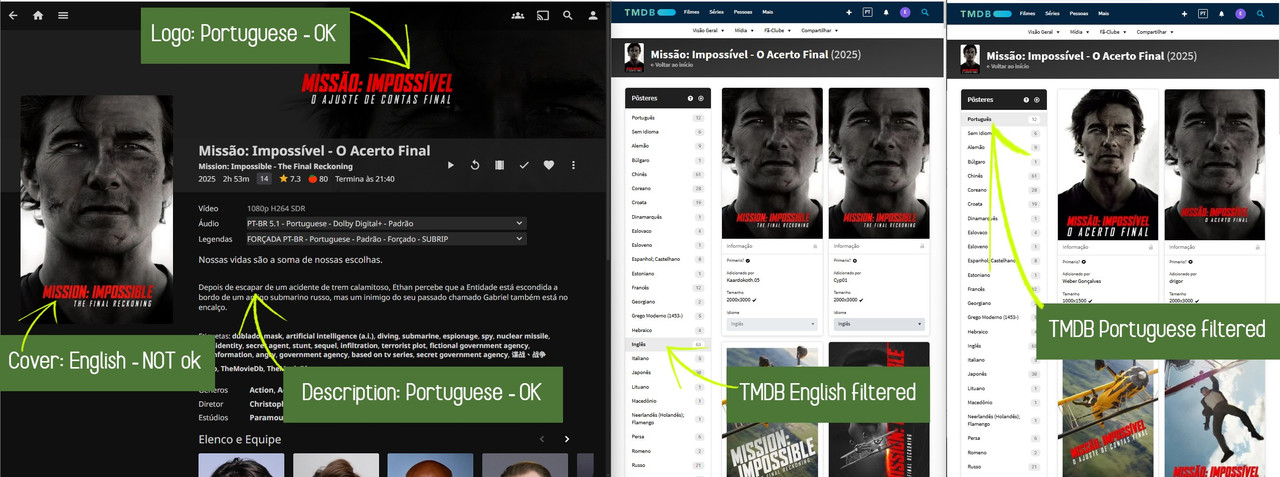Viewport: 1280px width, 477px height.
Task: Click 'Voltar ao início' in Portuguese-filtered TMDB window
Action: 1008,65
